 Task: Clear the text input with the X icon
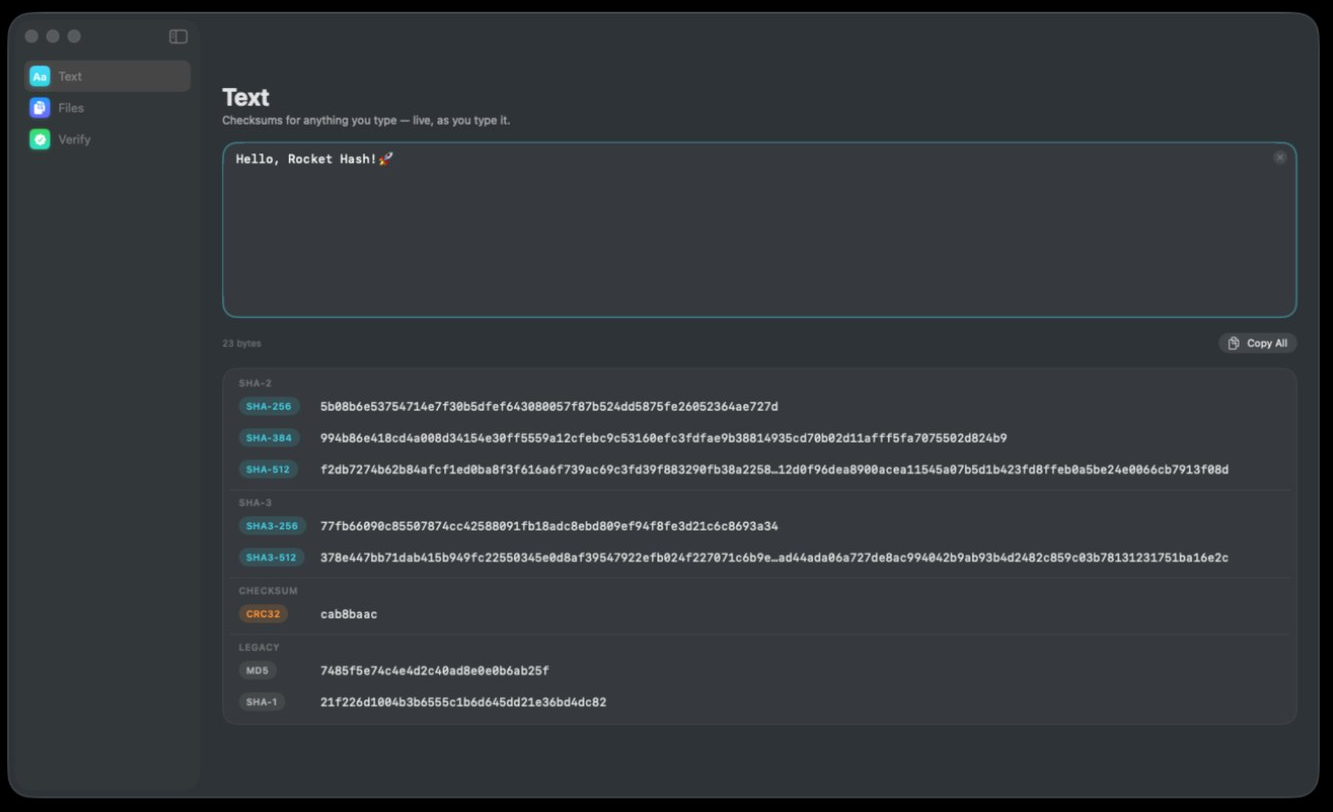[x=1280, y=157]
